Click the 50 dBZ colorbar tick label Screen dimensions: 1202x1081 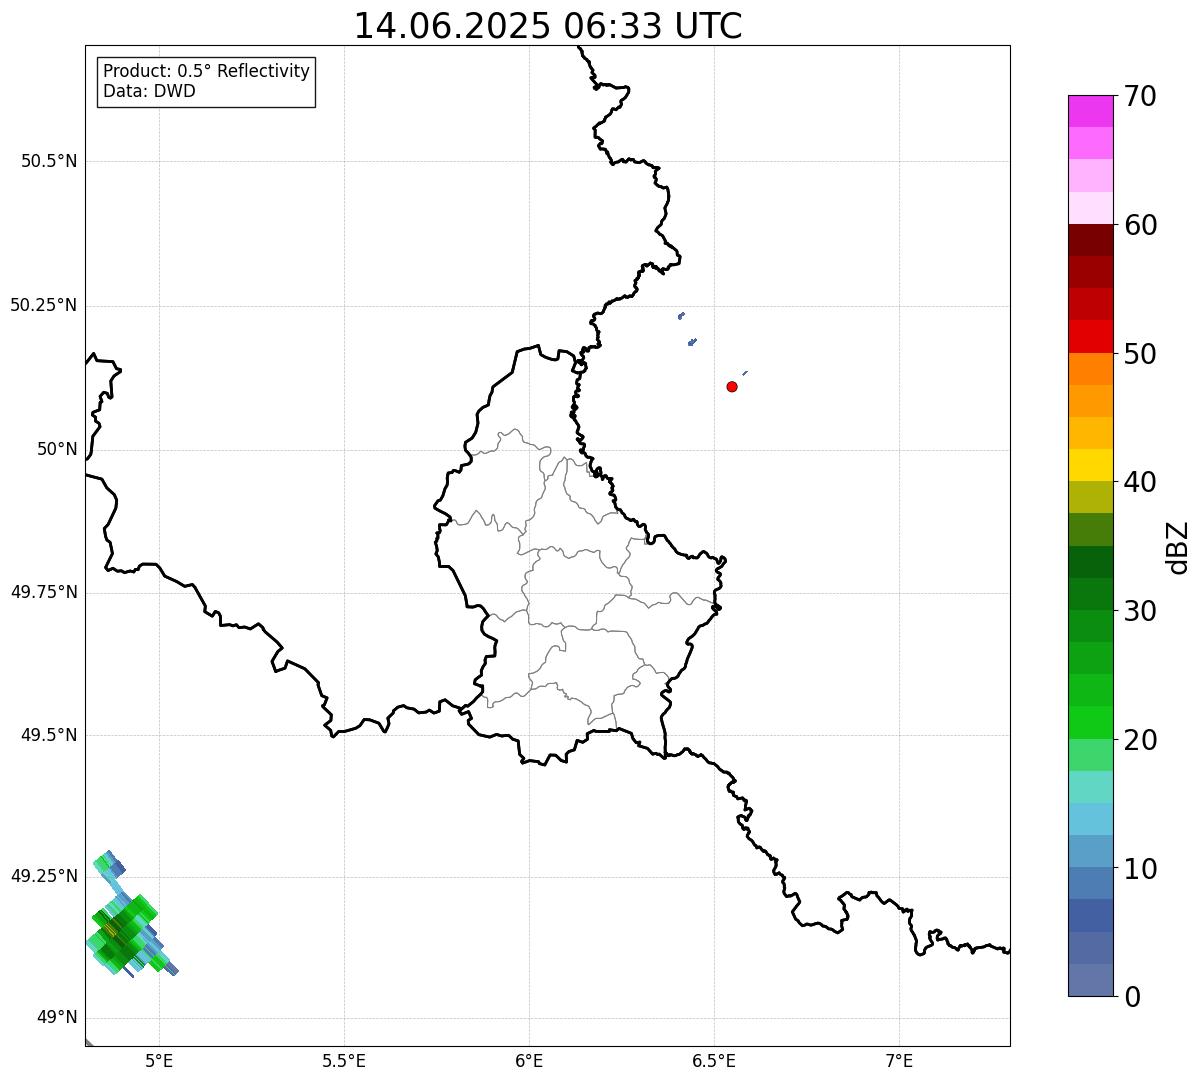point(1139,354)
